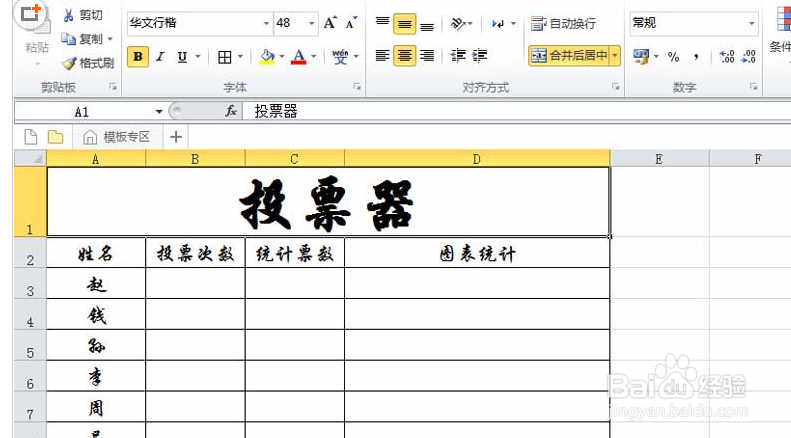Screen dimensions: 791x438
Task: Click the cell containing 赵
Action: 96,284
